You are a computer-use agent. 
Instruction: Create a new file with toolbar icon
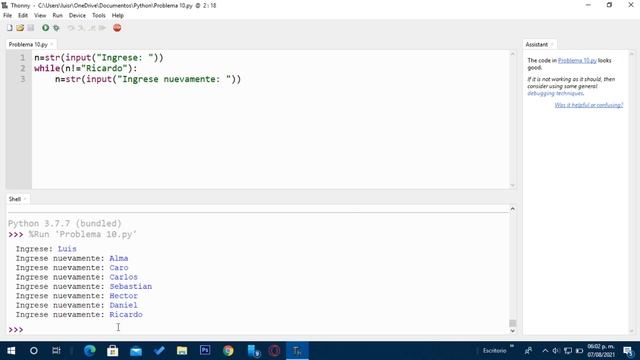(x=9, y=28)
